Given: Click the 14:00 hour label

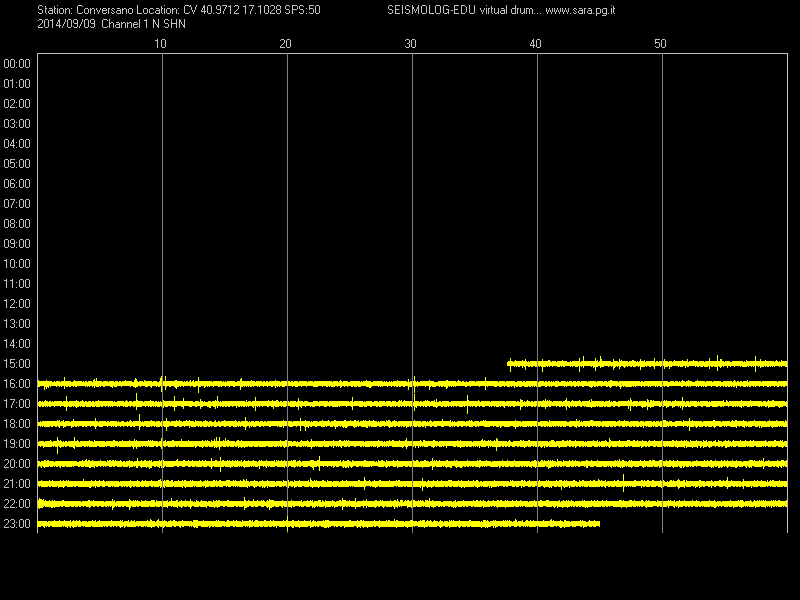Looking at the screenshot, I should point(17,344).
